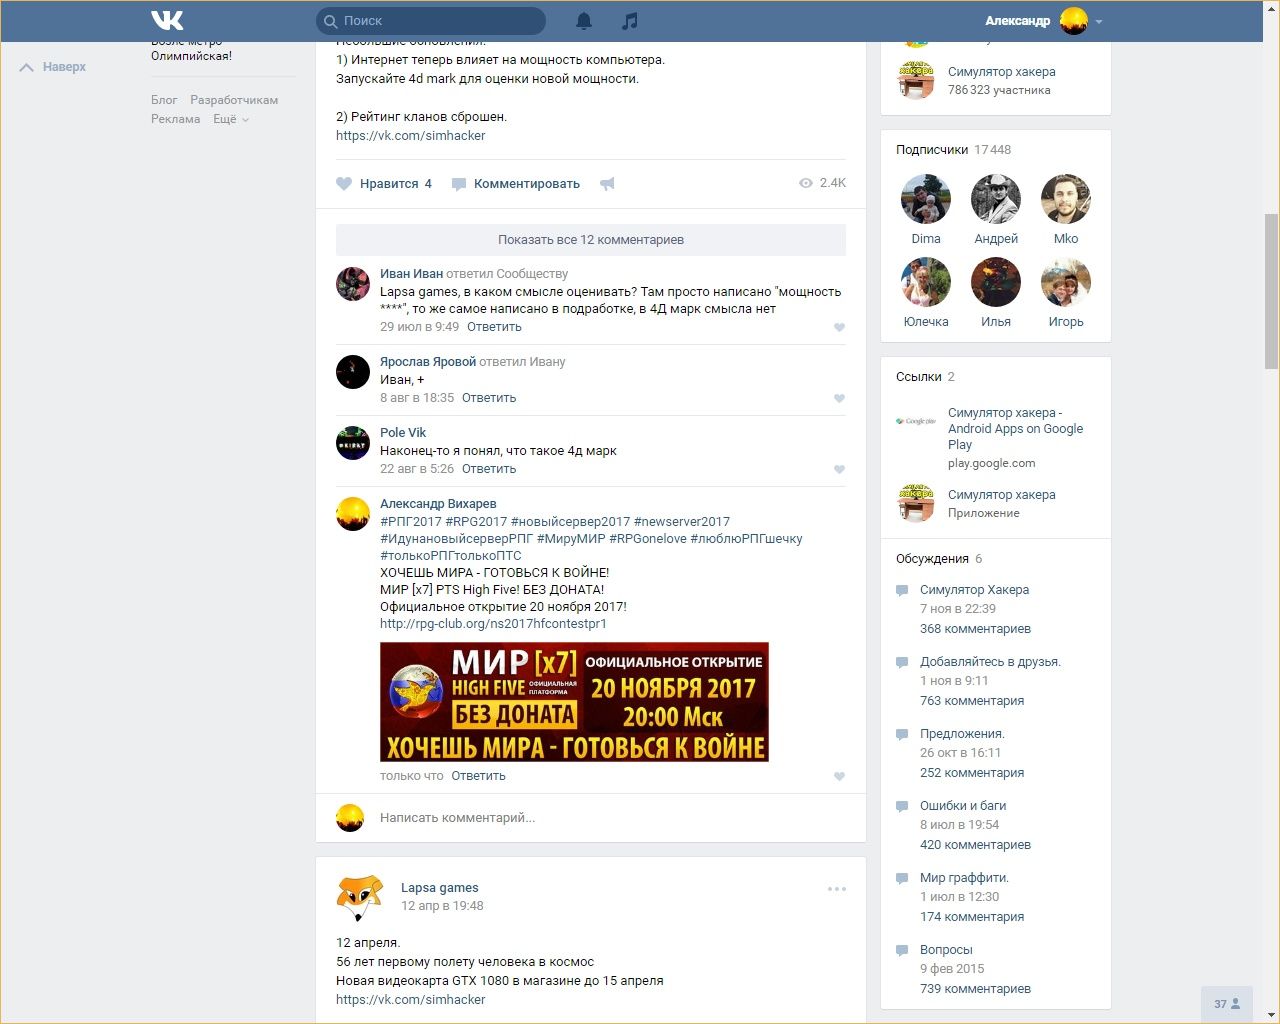Open the music note player icon
Screen dimensions: 1280x1024
pyautogui.click(x=629, y=21)
